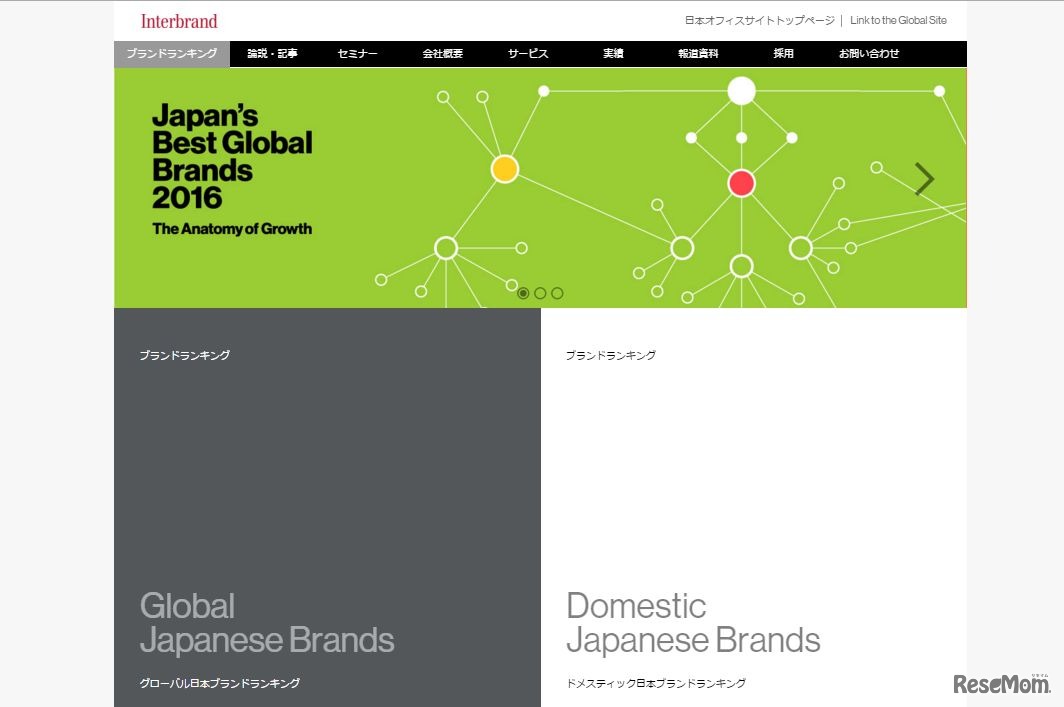Click グローバル日本ブランドランキング caption

pos(219,683)
